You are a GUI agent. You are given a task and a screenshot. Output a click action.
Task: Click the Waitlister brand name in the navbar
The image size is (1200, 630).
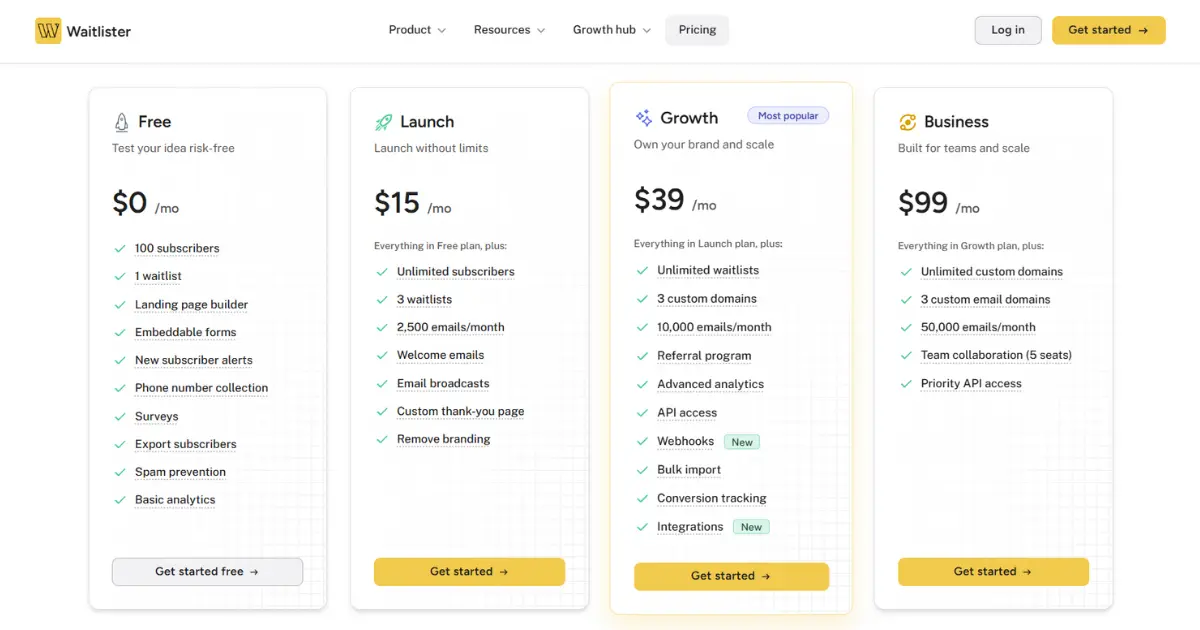click(100, 31)
